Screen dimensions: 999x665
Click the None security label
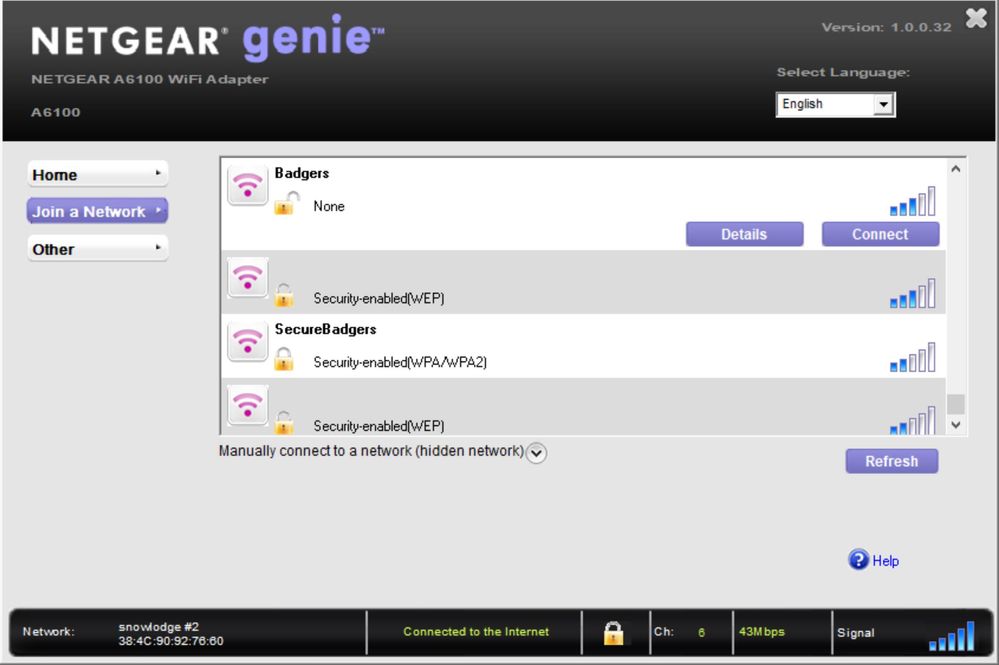pyautogui.click(x=329, y=206)
